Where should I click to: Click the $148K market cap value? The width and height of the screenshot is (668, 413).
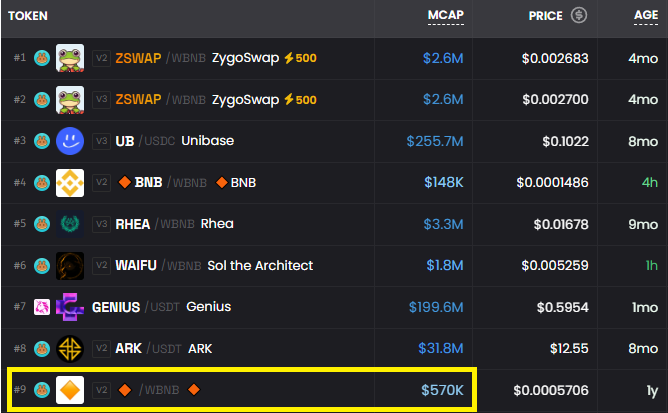coord(443,182)
